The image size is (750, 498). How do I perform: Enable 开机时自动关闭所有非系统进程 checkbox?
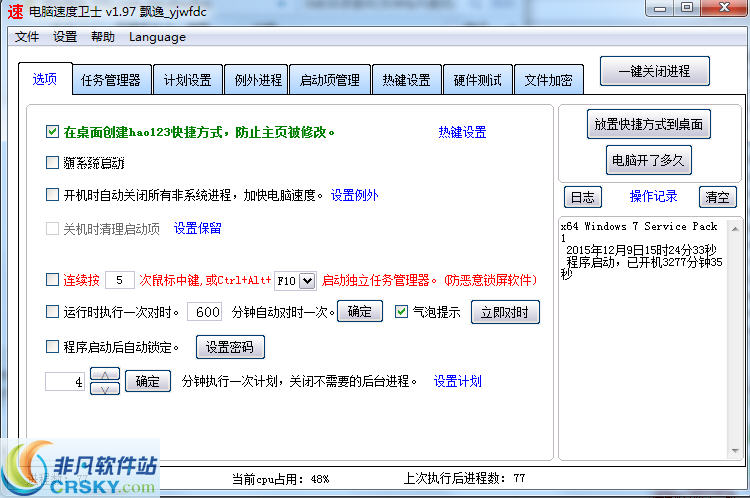coord(52,195)
